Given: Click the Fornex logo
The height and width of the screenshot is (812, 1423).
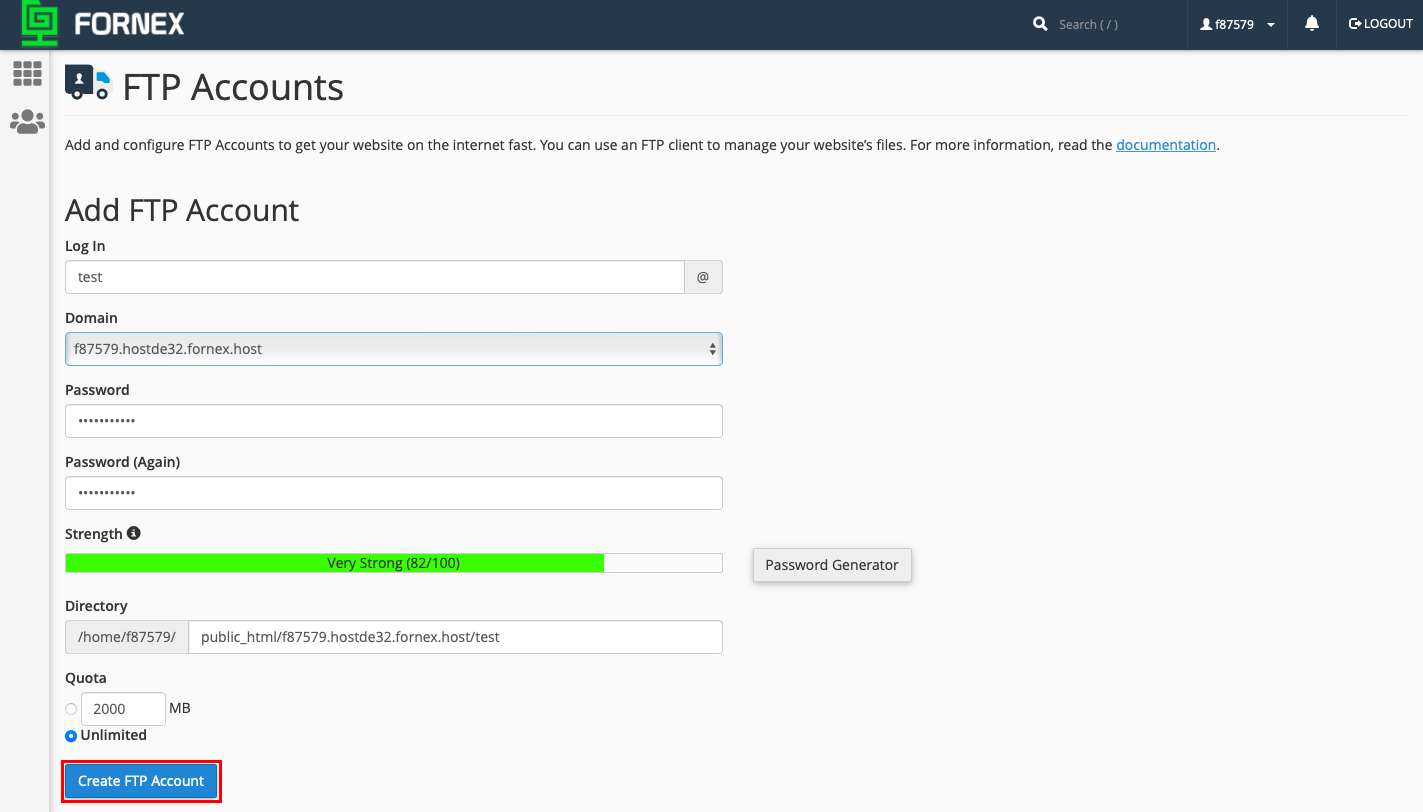Looking at the screenshot, I should [103, 24].
